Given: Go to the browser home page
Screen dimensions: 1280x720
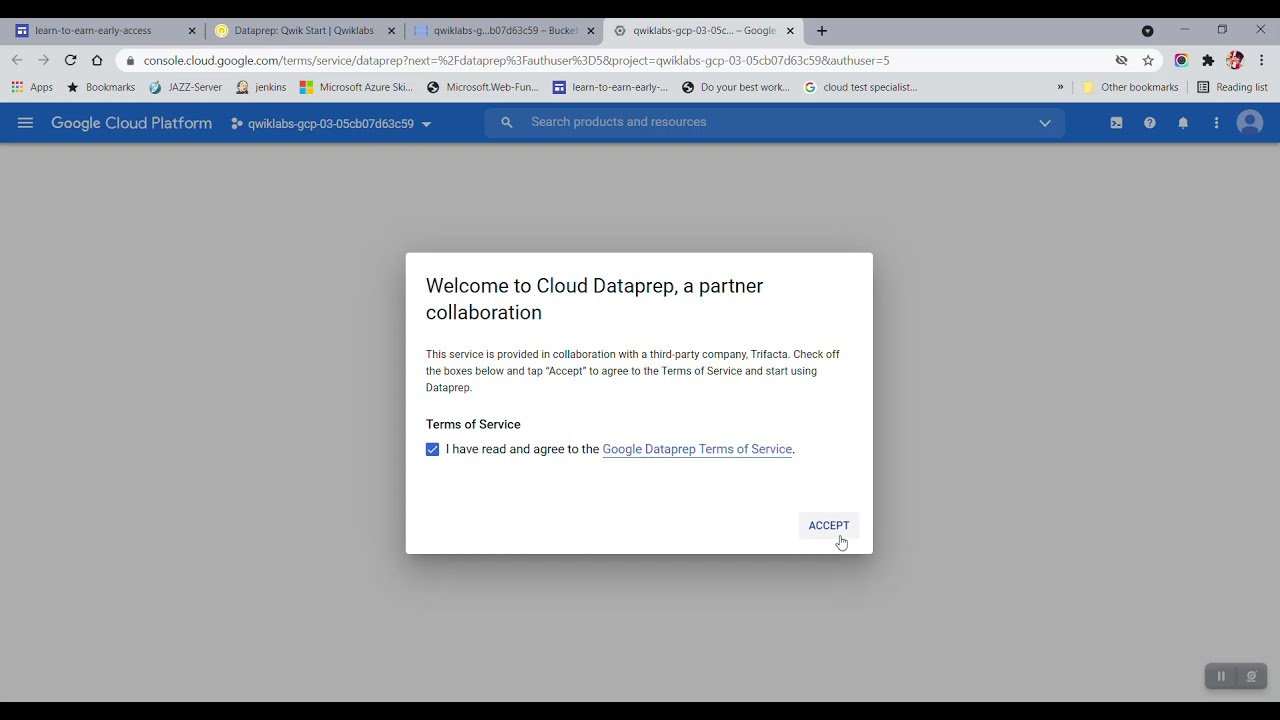Looking at the screenshot, I should click(x=97, y=60).
